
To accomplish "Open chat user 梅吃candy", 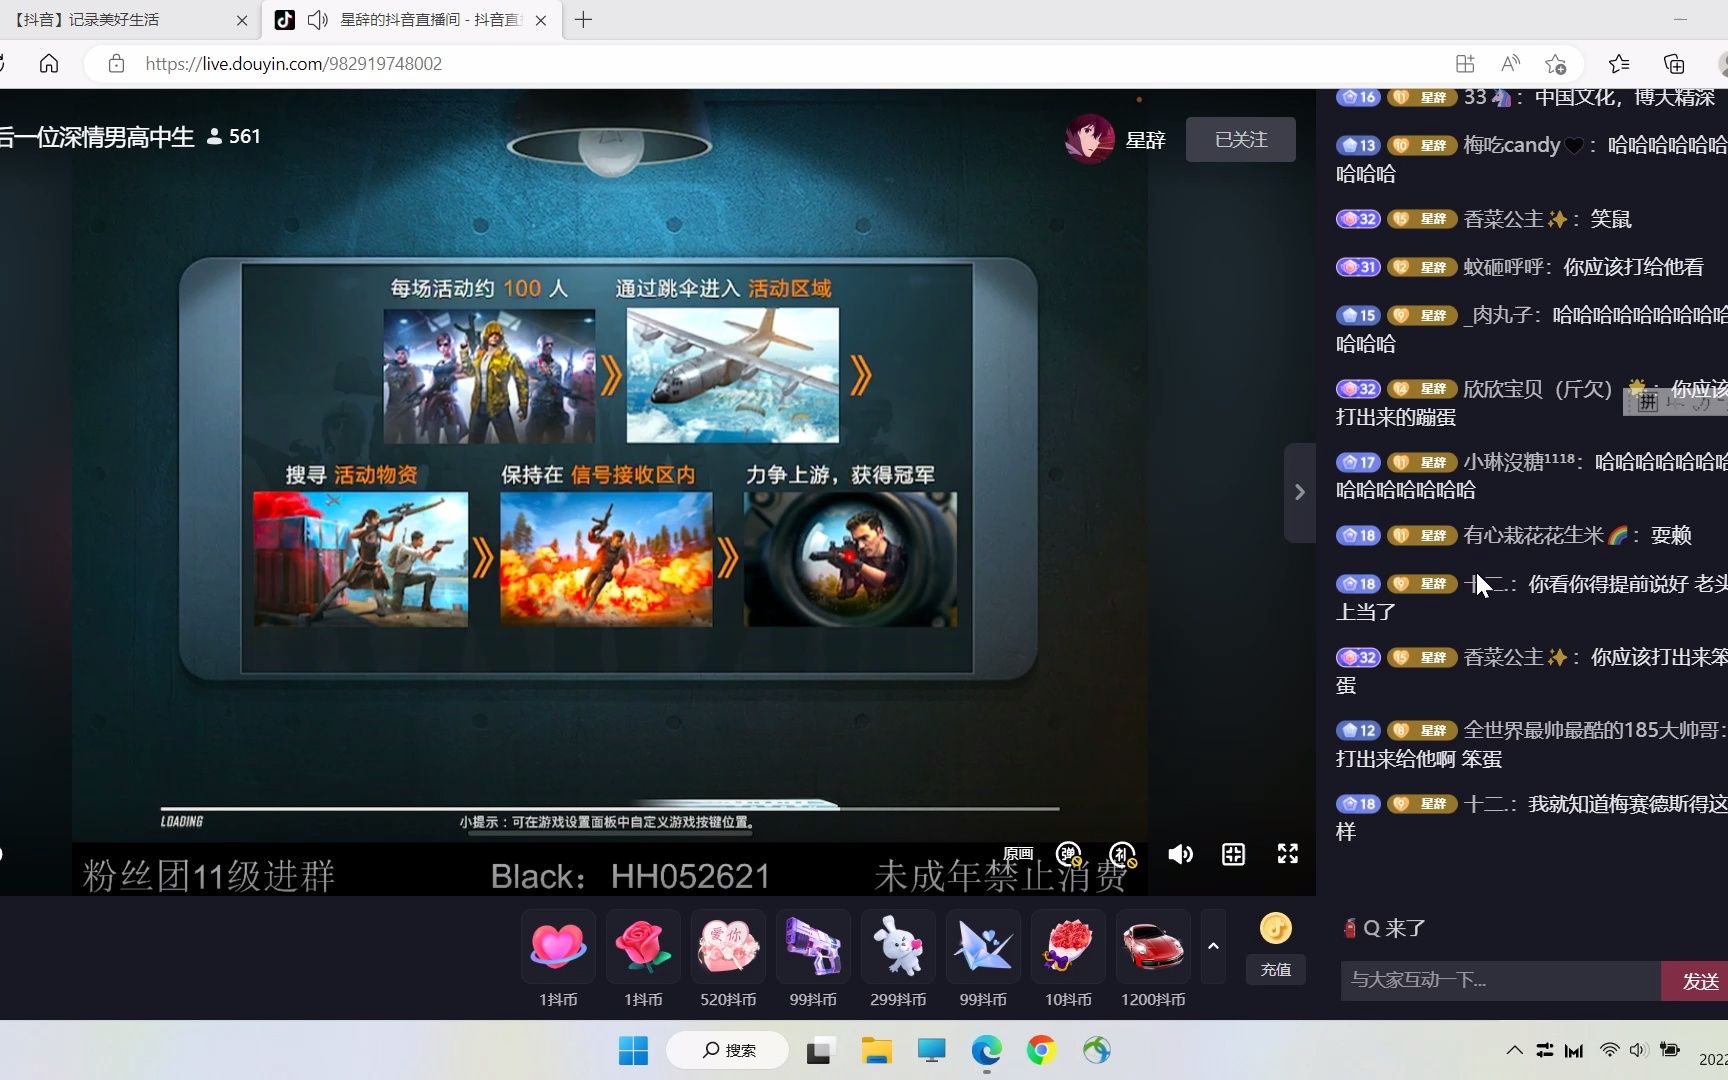I will point(1523,145).
